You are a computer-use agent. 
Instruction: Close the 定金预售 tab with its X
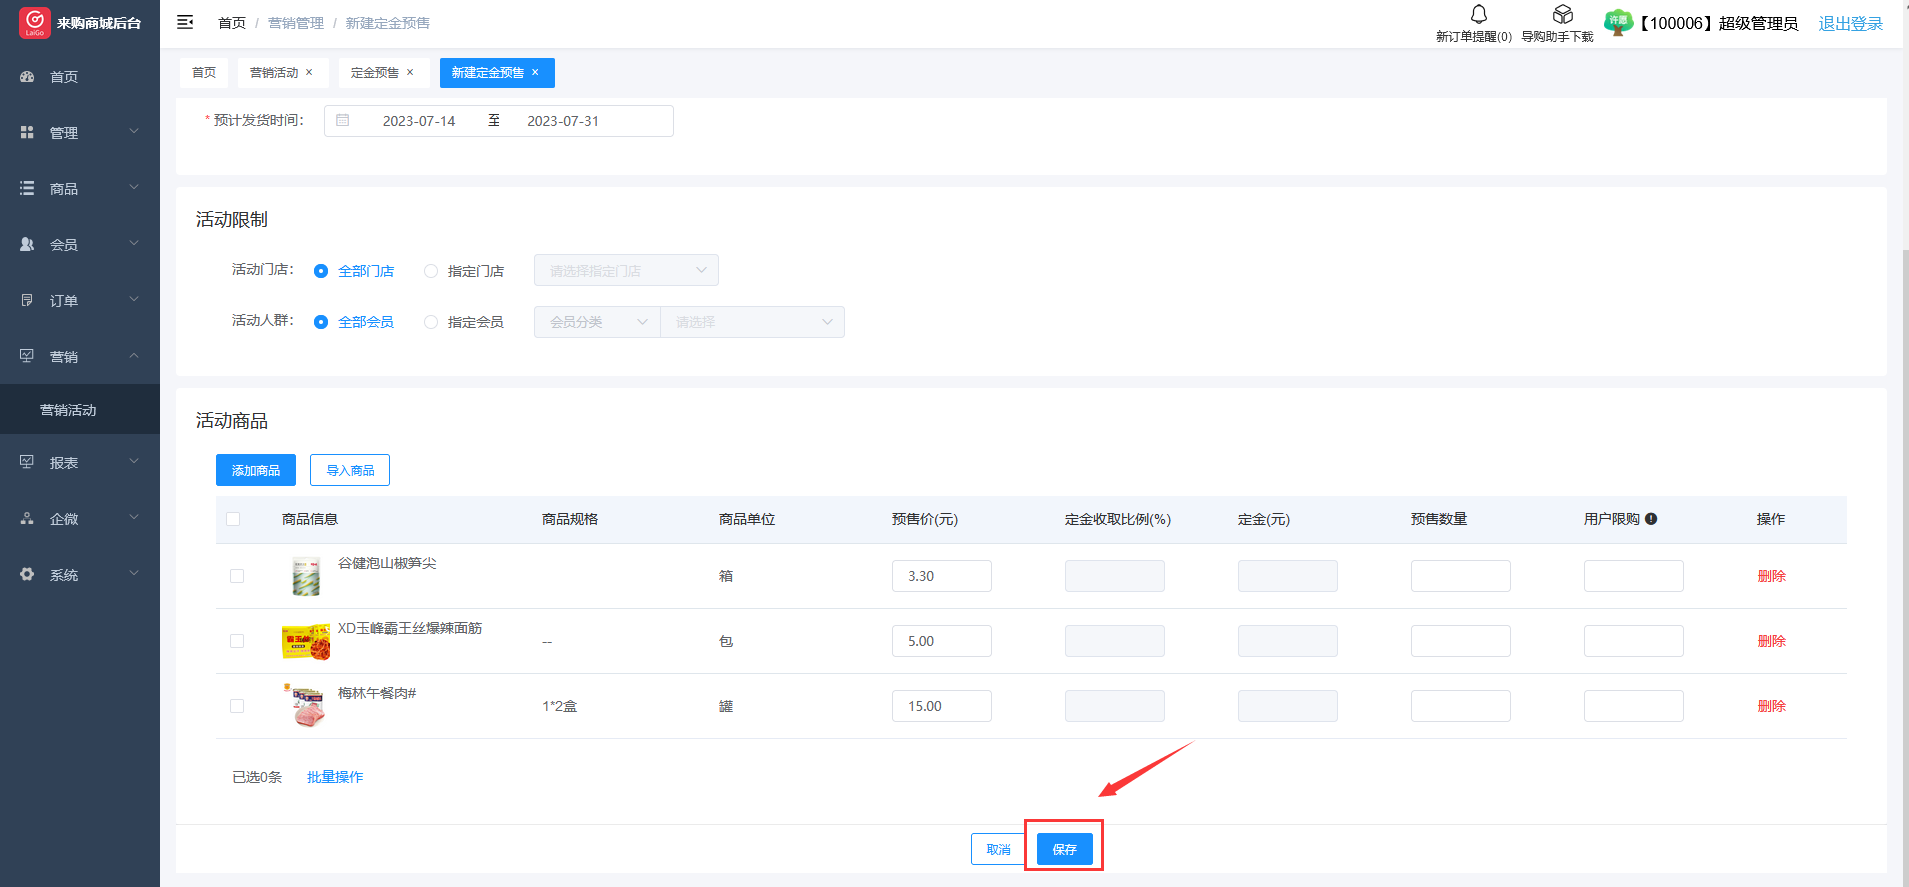[410, 72]
